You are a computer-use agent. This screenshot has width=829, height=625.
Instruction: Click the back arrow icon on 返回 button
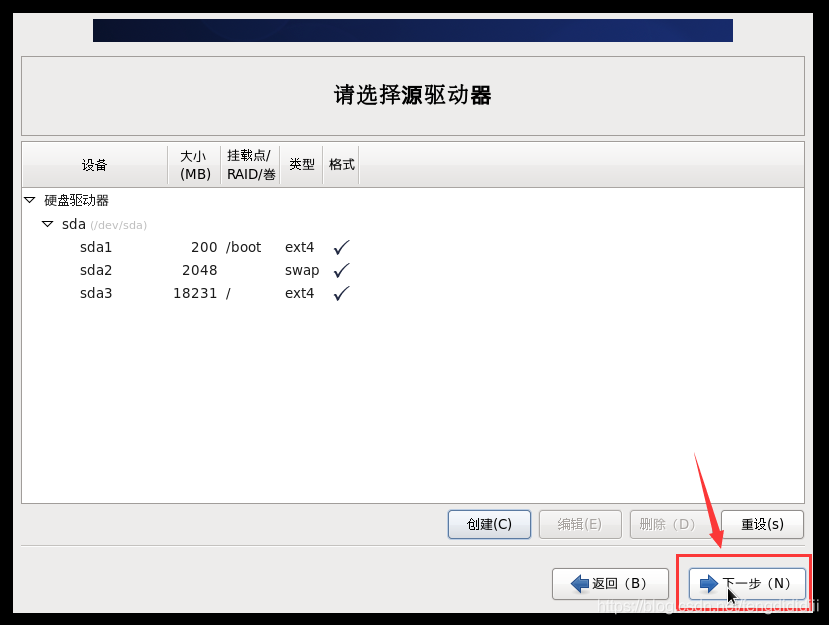(580, 584)
